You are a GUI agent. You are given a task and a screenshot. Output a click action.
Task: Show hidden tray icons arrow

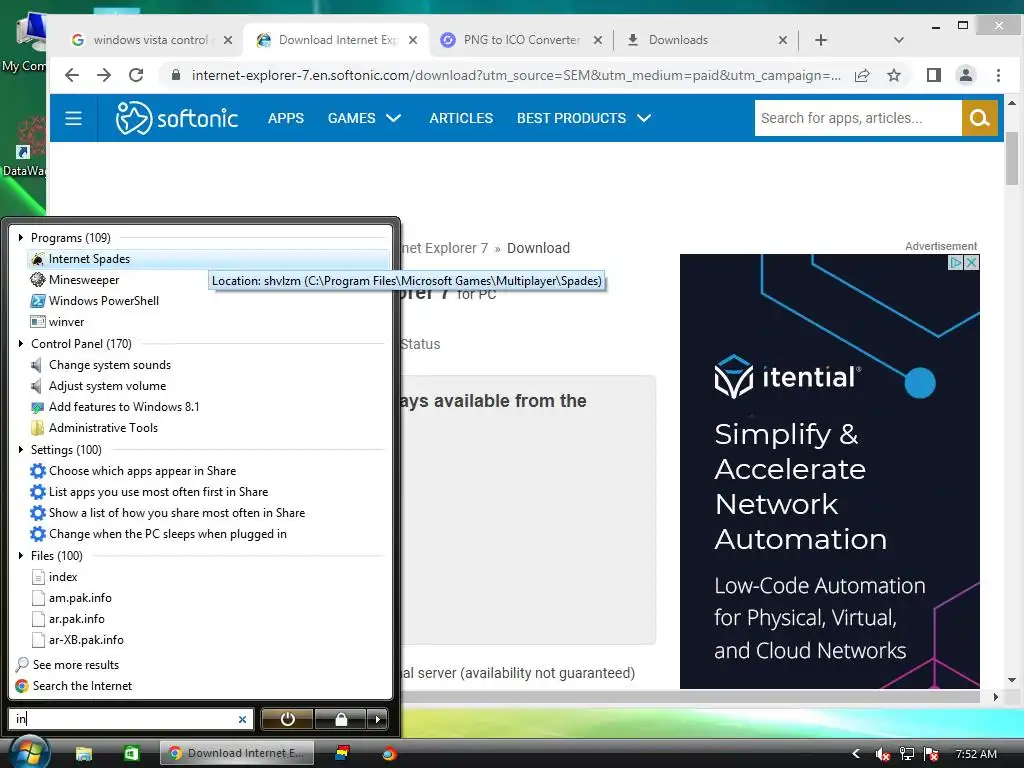click(x=856, y=754)
